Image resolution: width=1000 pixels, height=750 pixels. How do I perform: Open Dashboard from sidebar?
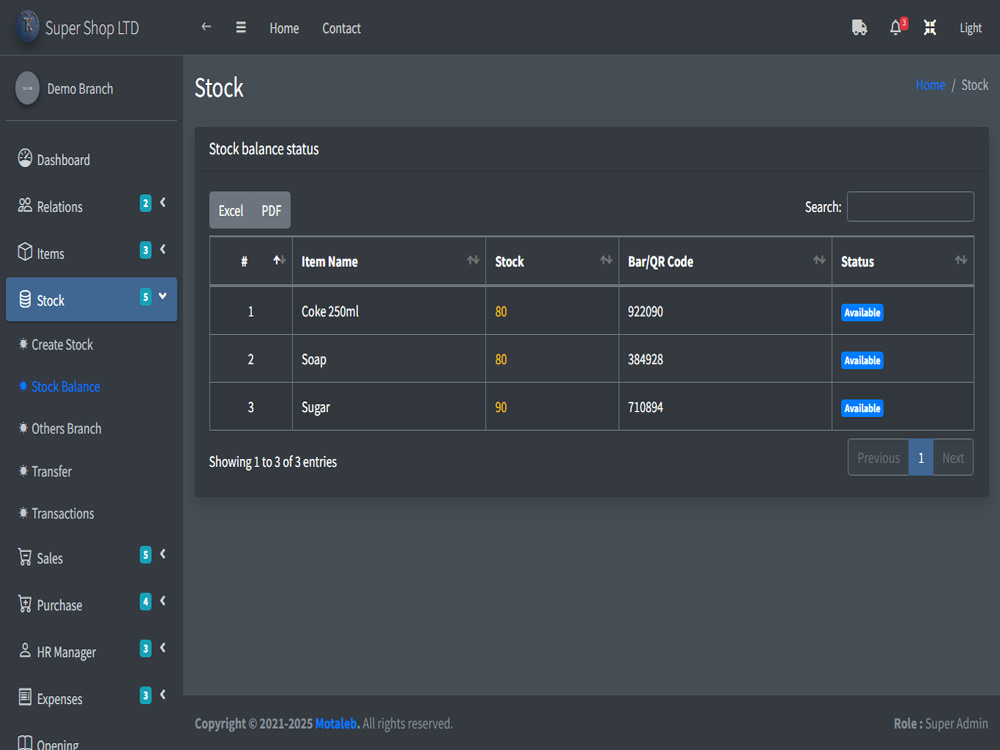[x=91, y=159]
